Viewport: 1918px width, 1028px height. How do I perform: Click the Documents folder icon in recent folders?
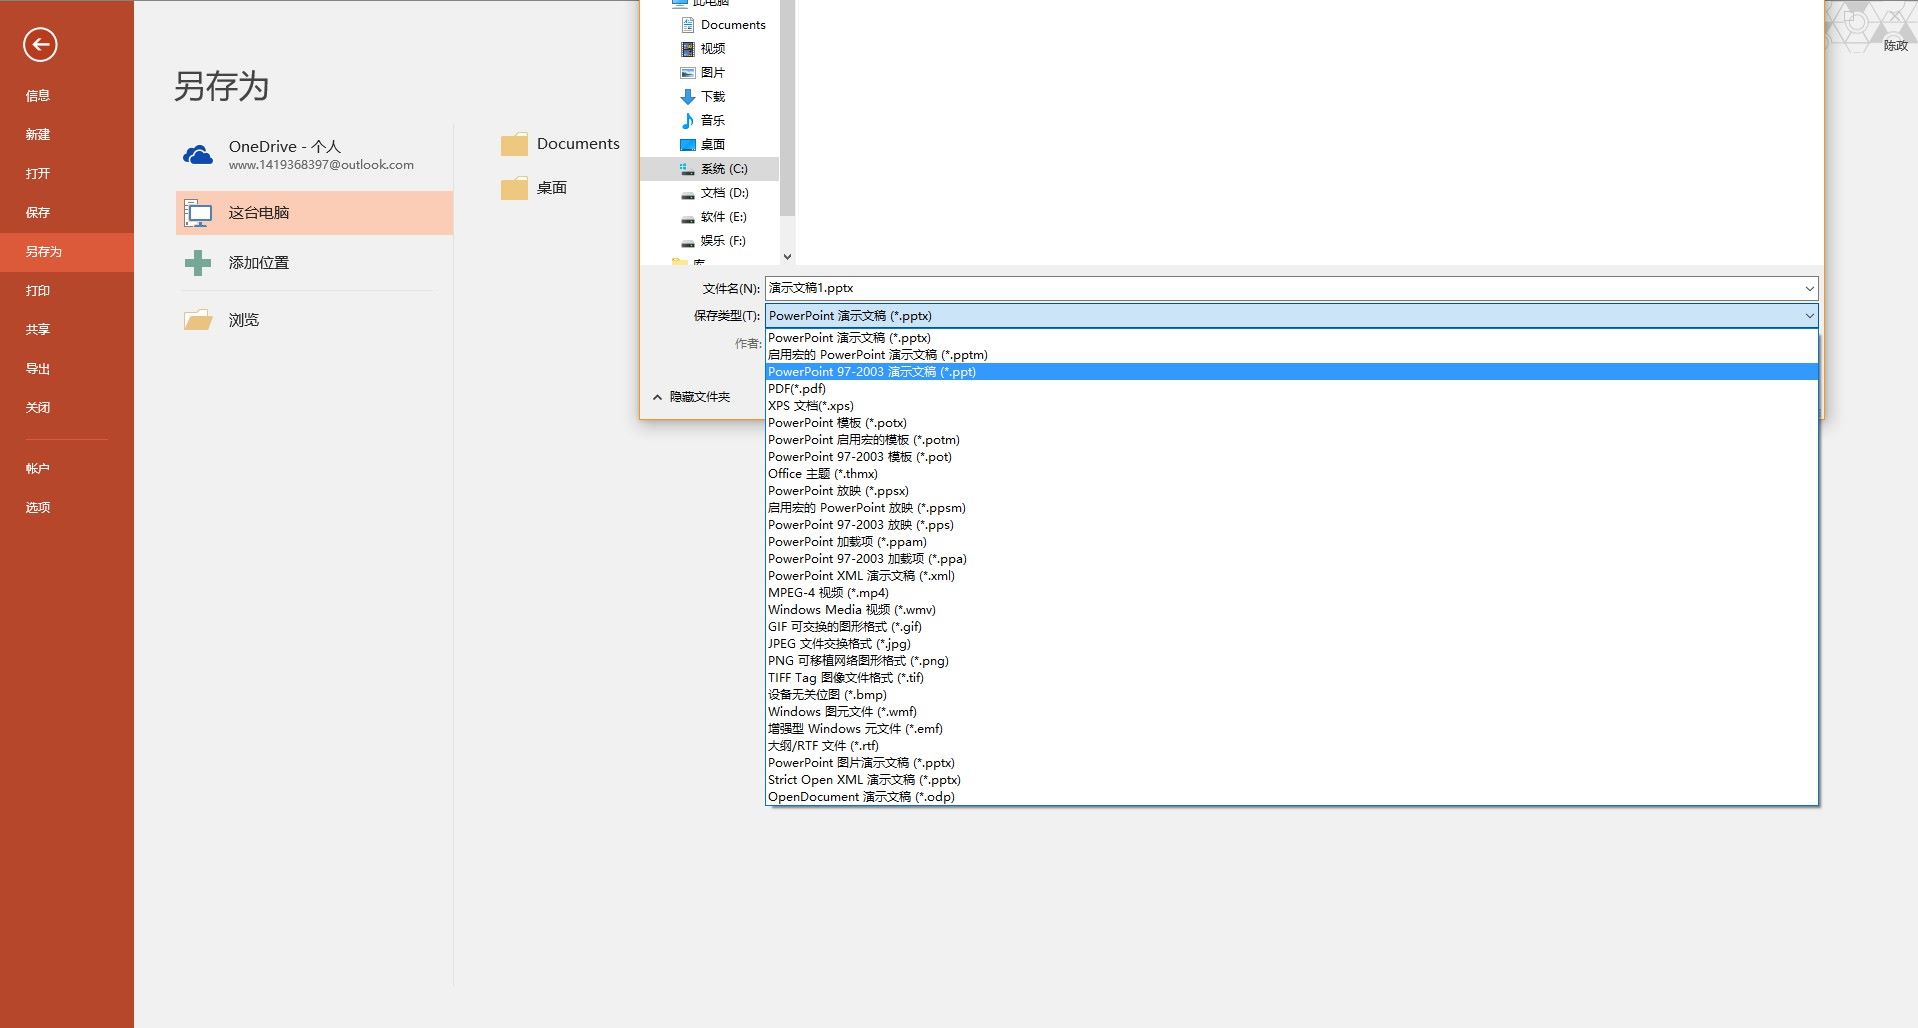pos(514,145)
